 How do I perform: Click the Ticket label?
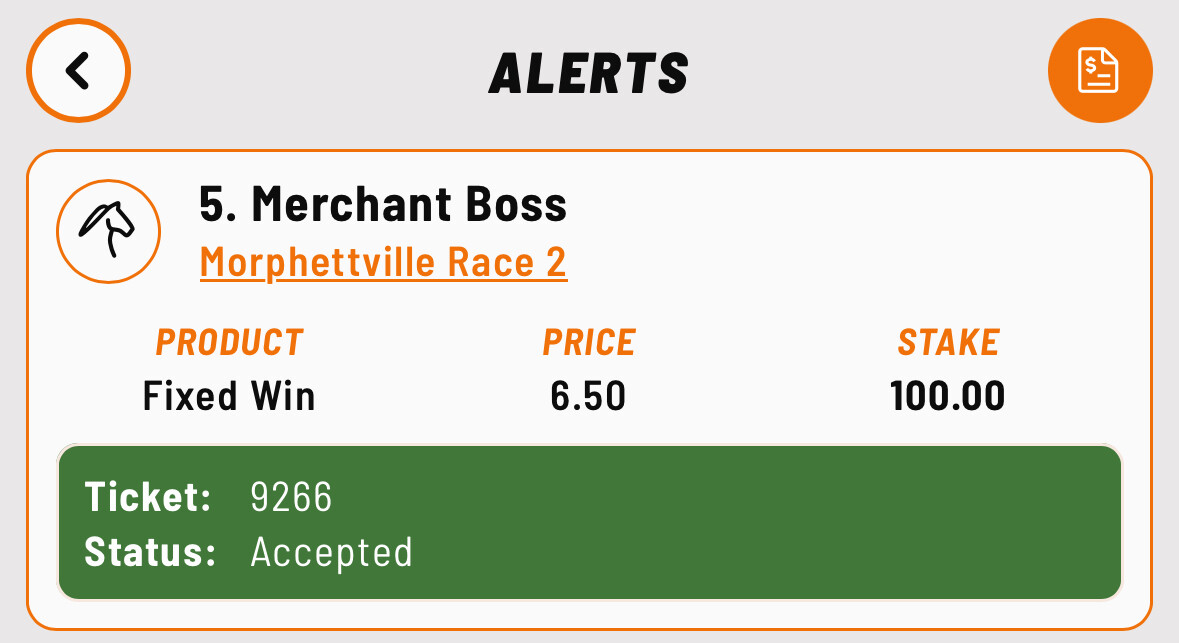[148, 497]
